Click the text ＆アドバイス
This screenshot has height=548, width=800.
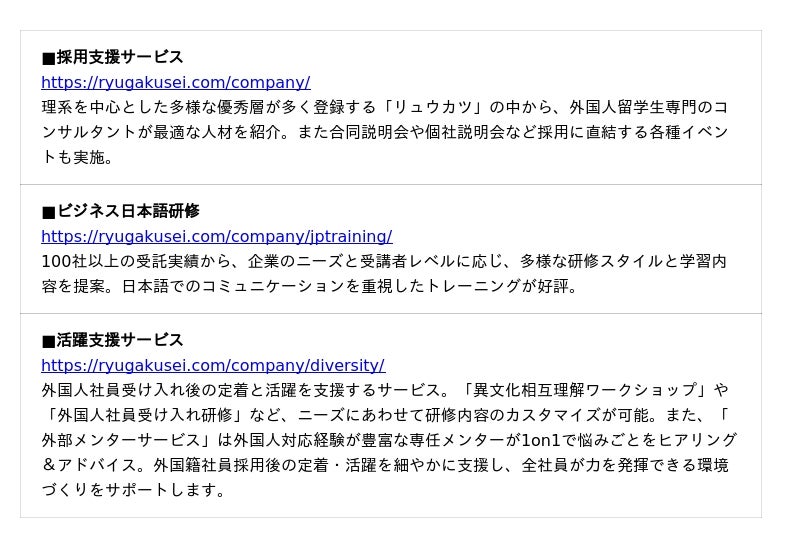[x=91, y=465]
